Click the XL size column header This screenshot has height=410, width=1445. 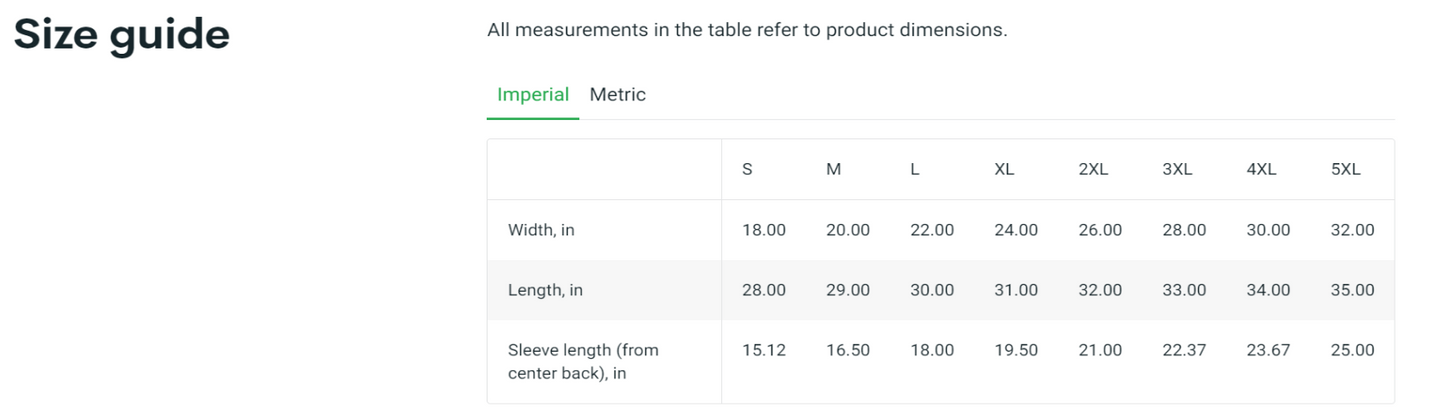coord(1004,170)
